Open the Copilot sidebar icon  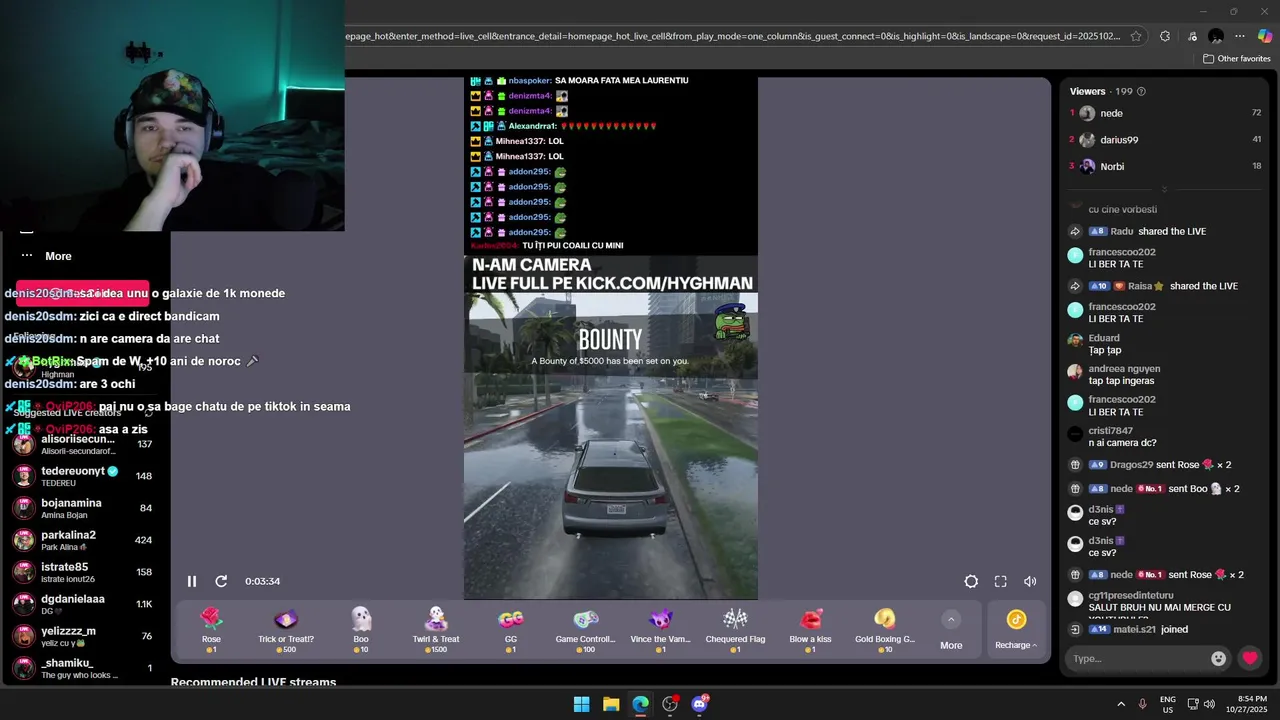[1265, 36]
